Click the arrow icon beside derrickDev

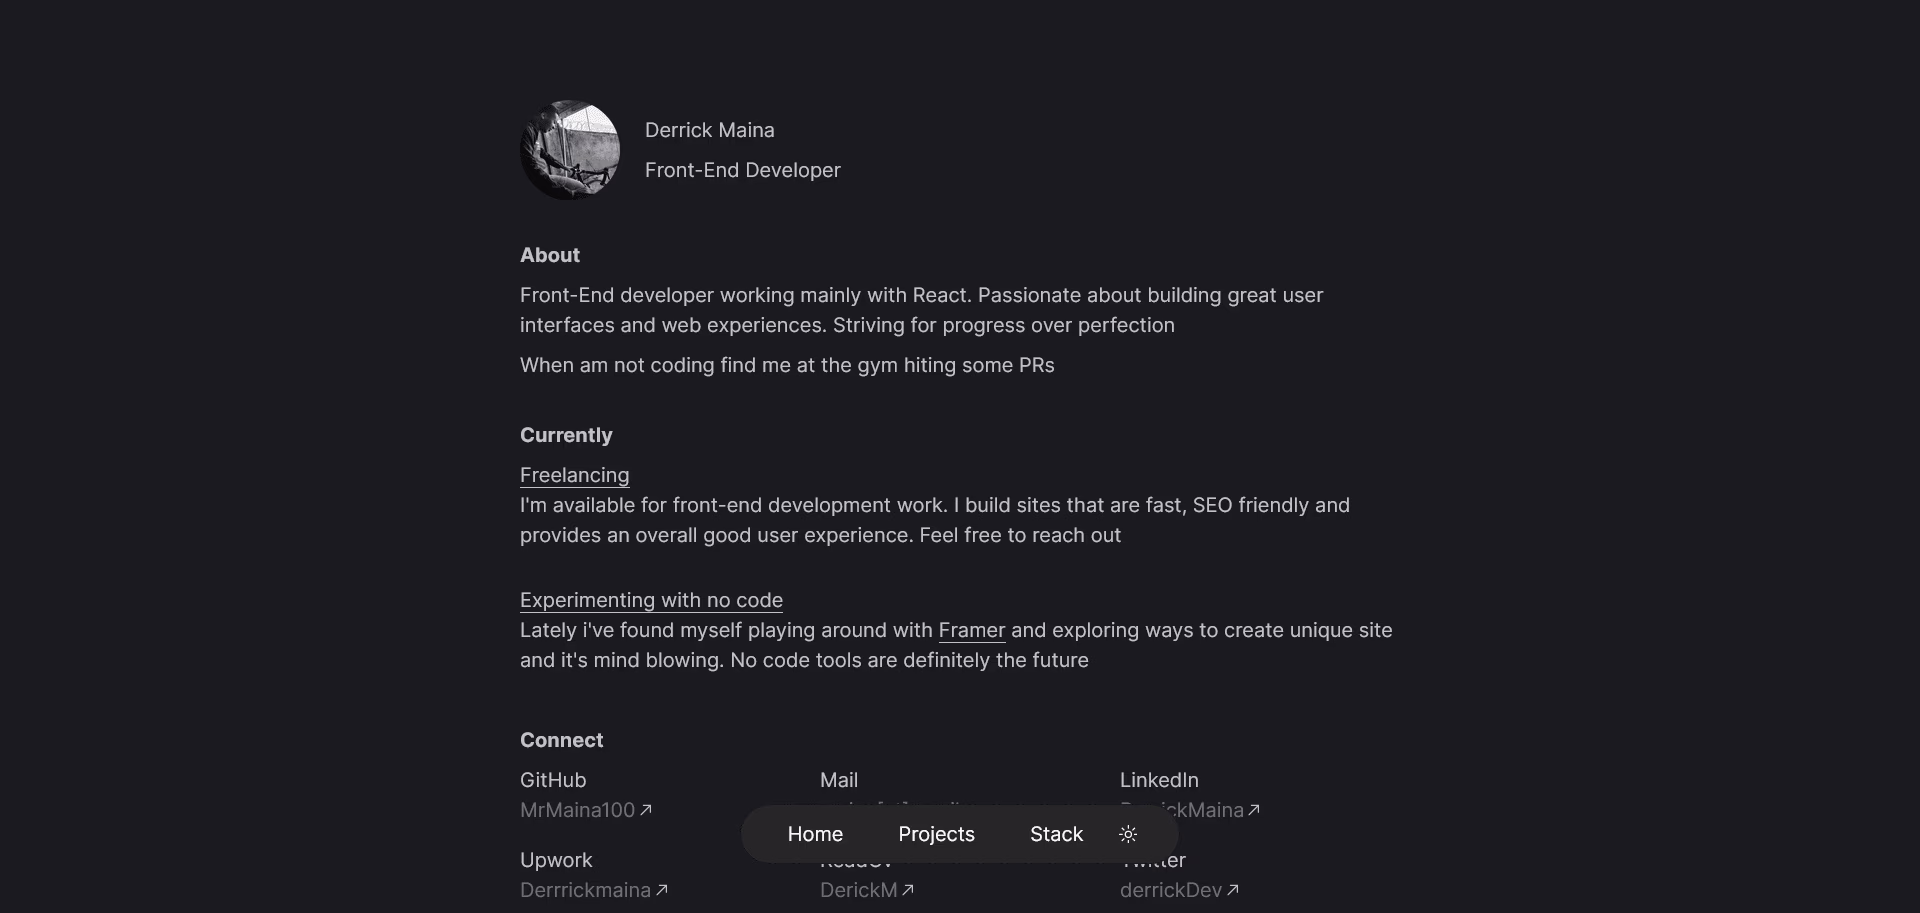1233,890
